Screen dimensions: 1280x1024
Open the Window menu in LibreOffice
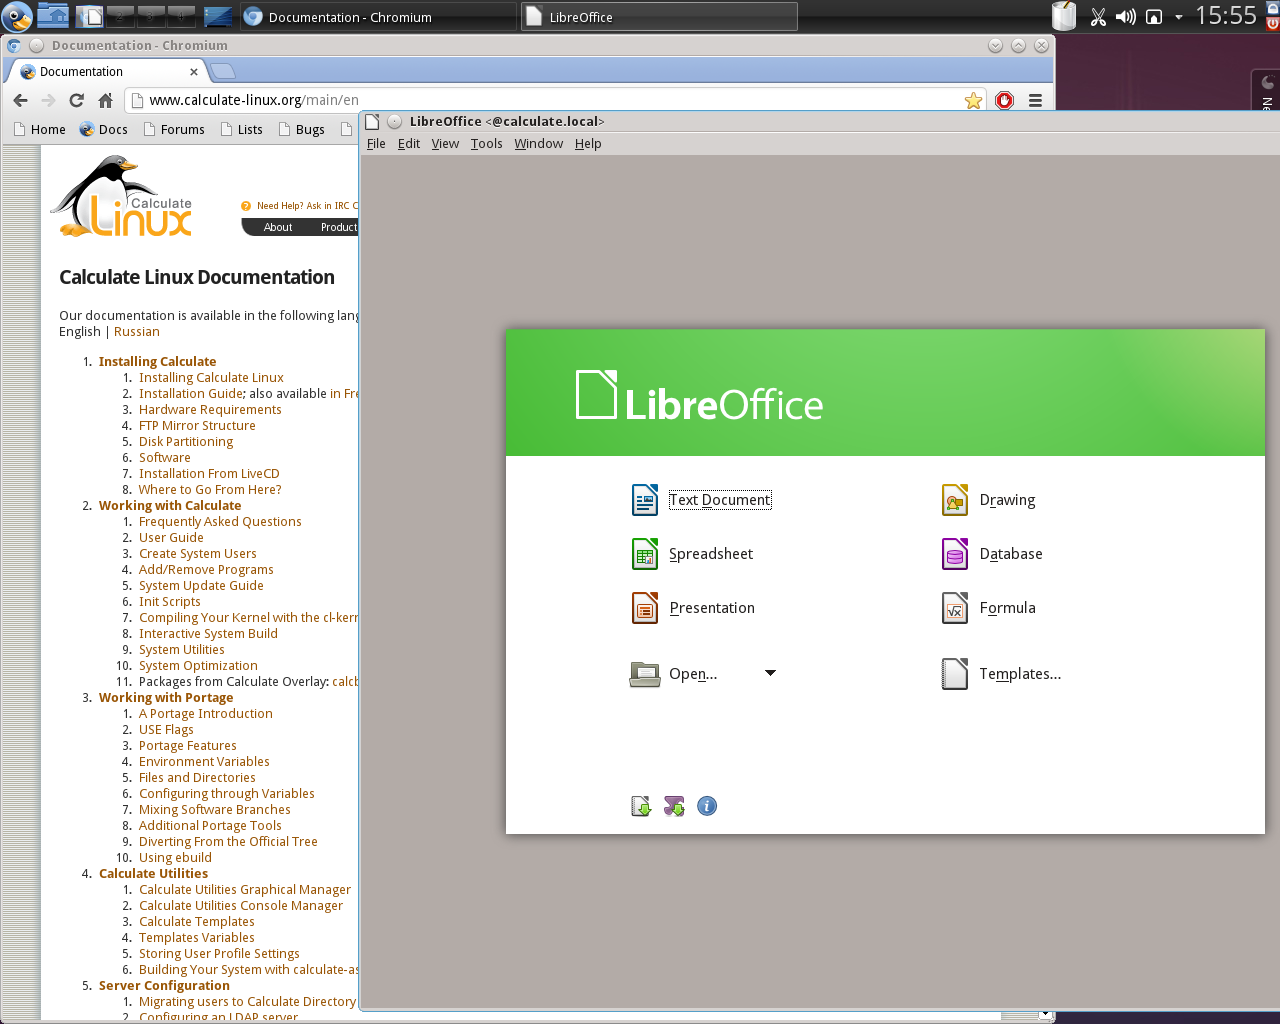[539, 144]
